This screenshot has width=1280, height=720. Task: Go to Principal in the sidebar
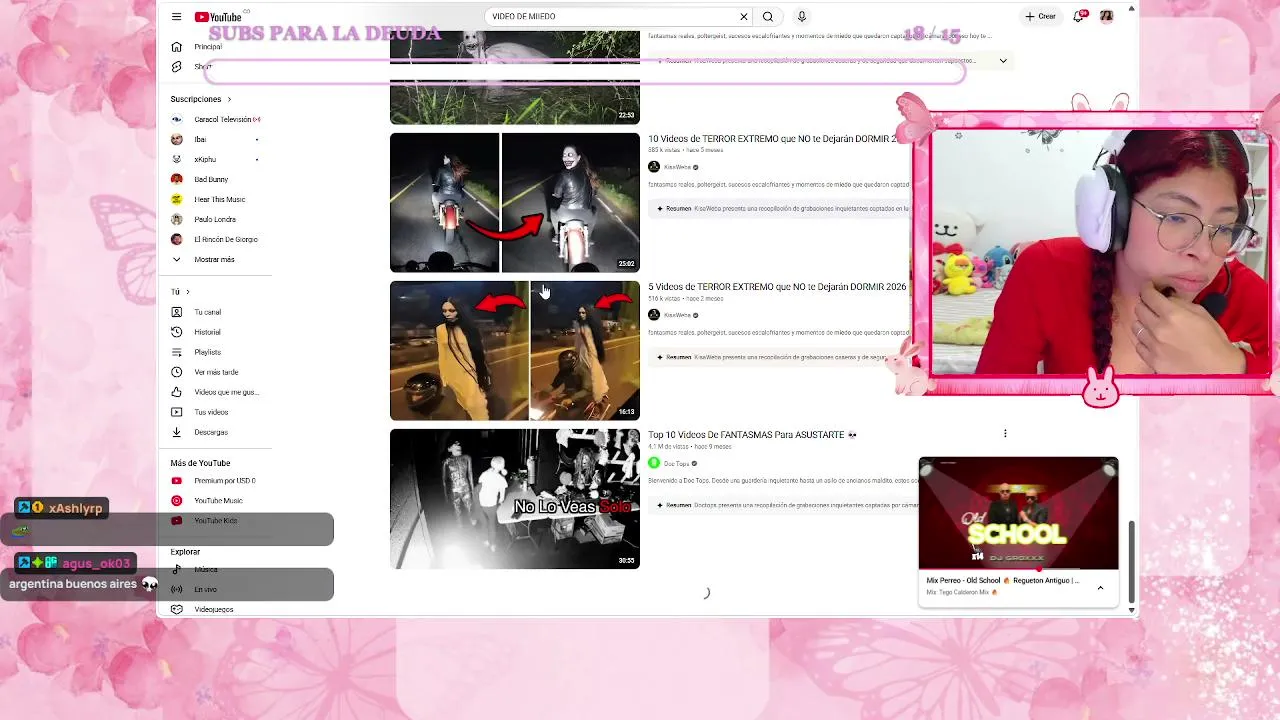pyautogui.click(x=208, y=47)
